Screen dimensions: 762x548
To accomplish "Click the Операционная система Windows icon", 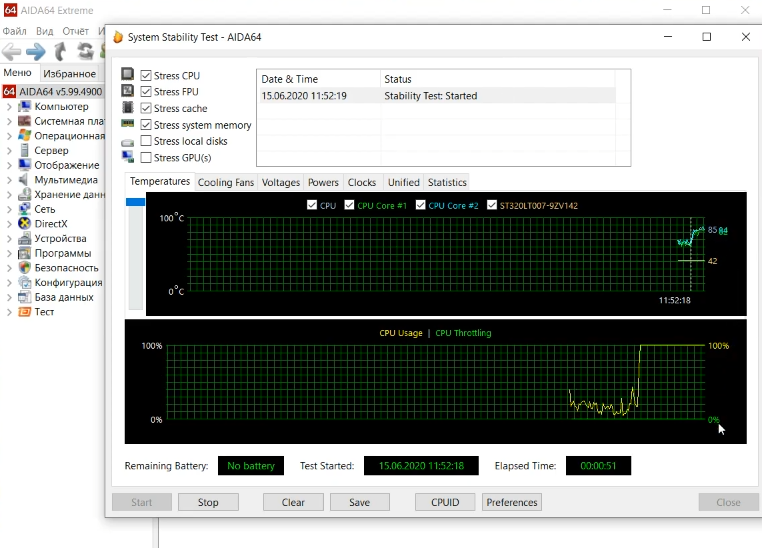I will pos(24,136).
